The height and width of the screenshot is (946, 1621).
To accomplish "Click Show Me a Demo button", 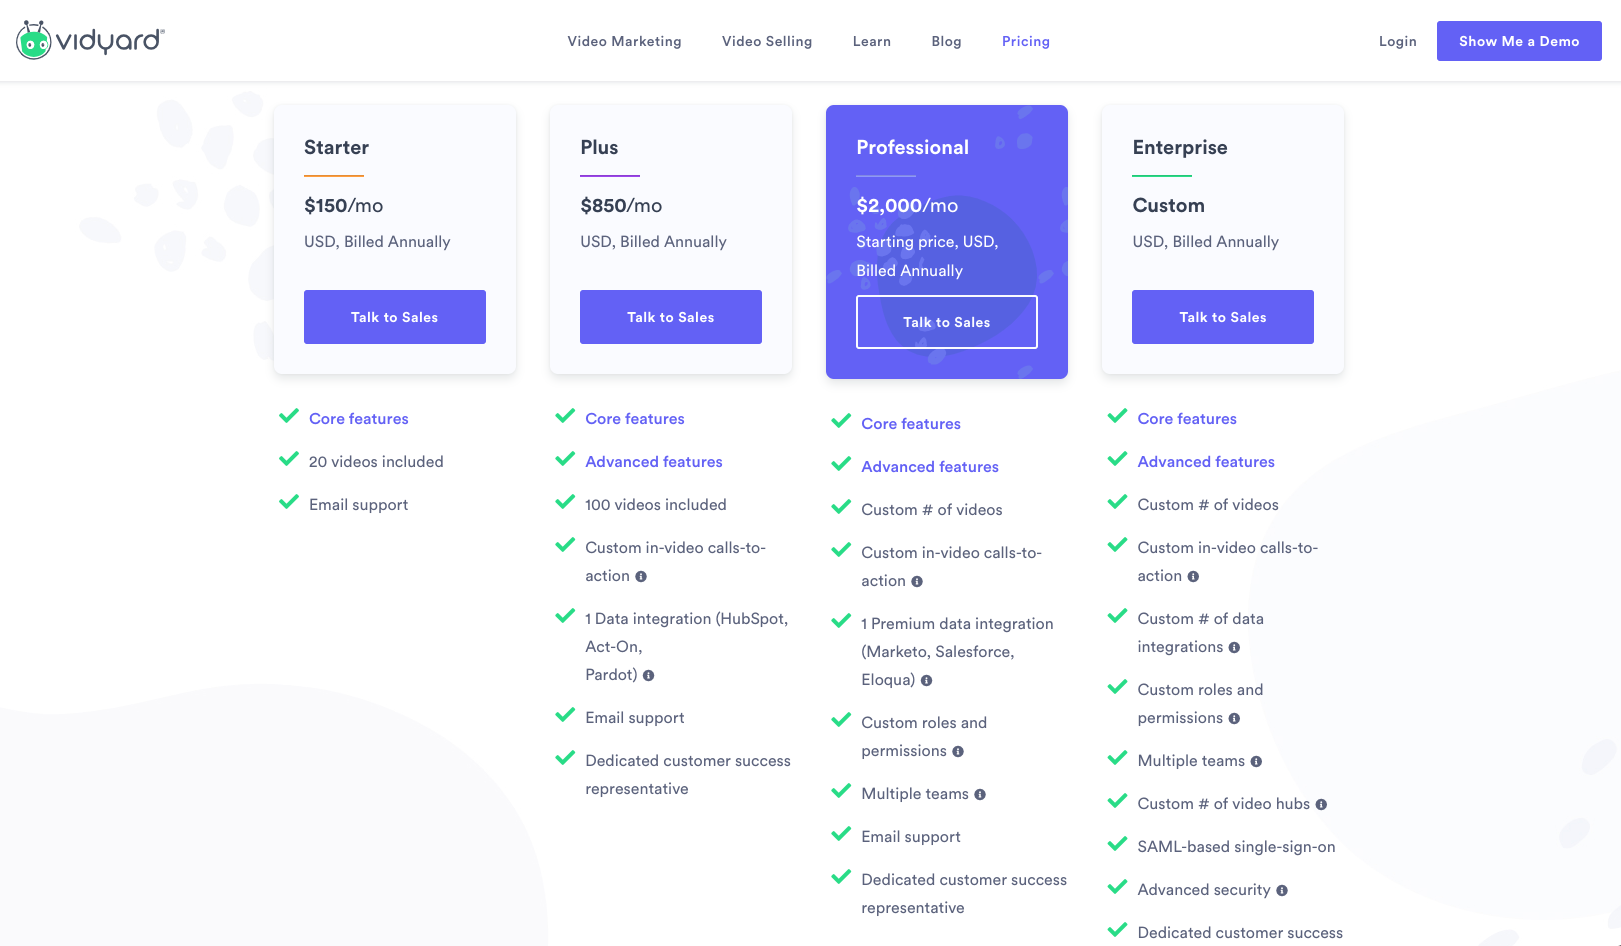I will (1519, 41).
